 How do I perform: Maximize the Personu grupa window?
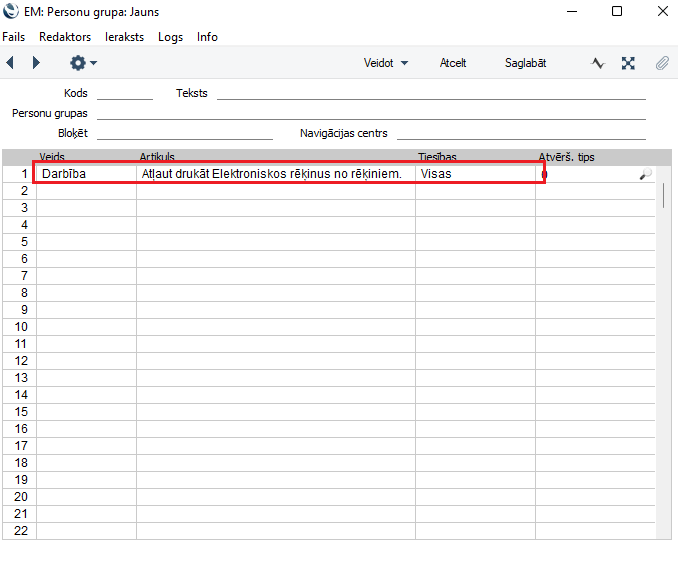point(616,12)
